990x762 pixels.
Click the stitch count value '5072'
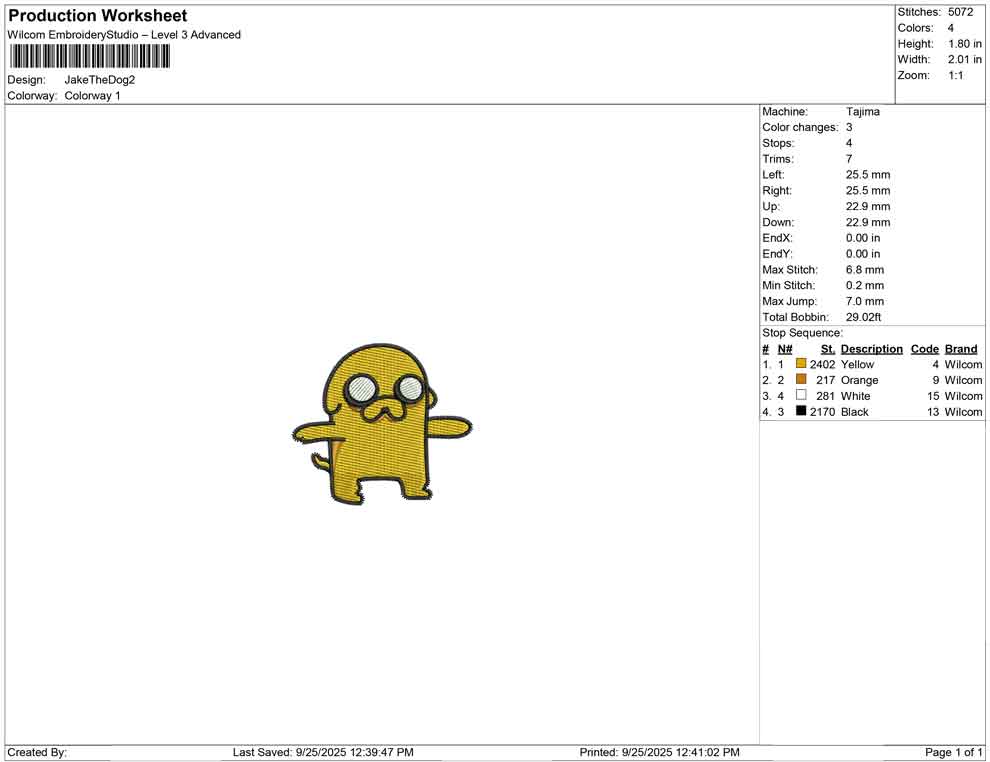(960, 12)
